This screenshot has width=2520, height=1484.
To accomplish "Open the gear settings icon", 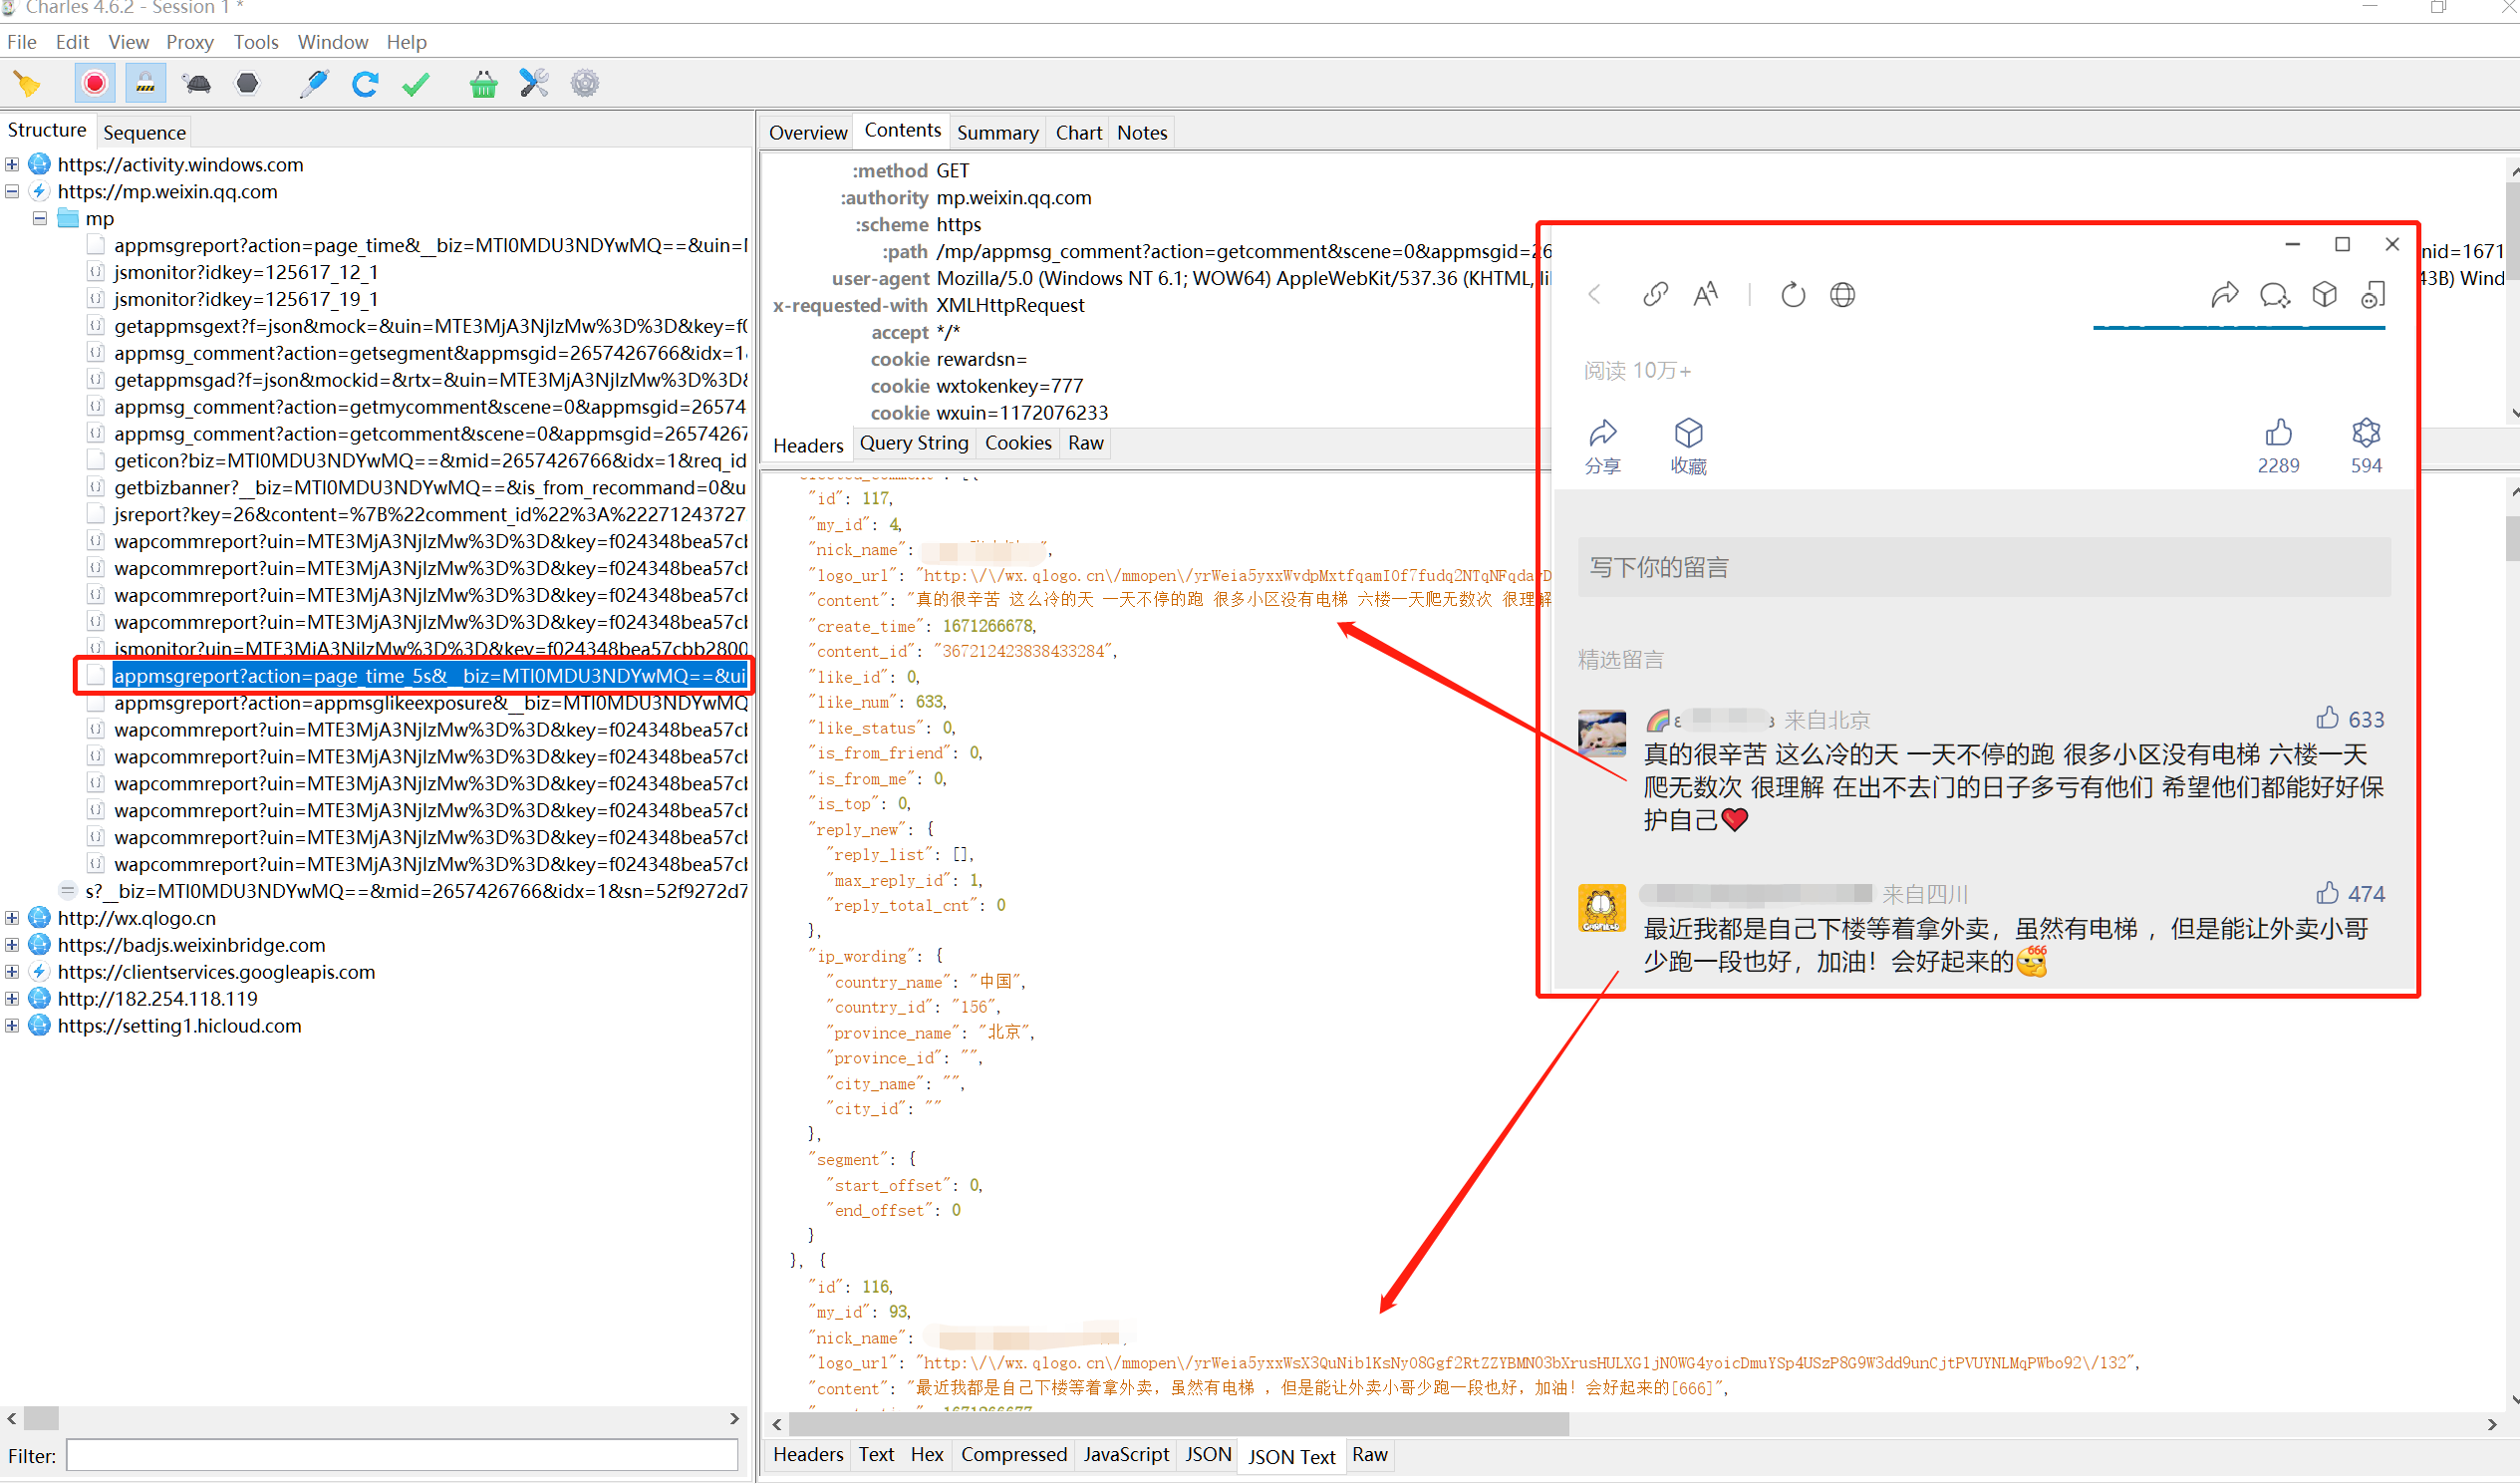I will [585, 83].
